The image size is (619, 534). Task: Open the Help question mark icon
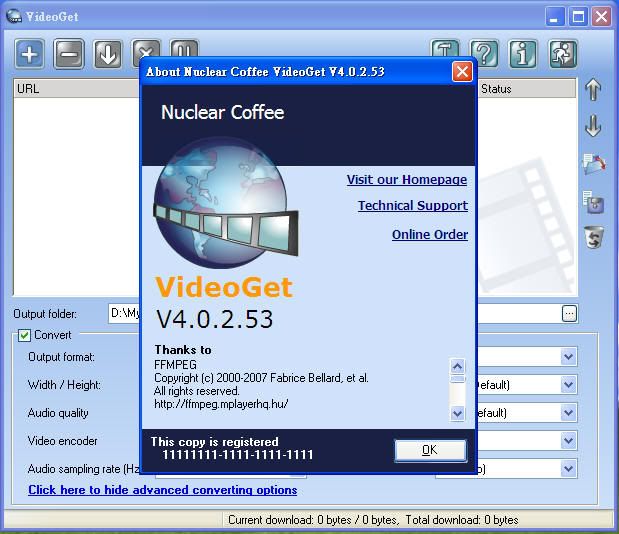click(485, 54)
